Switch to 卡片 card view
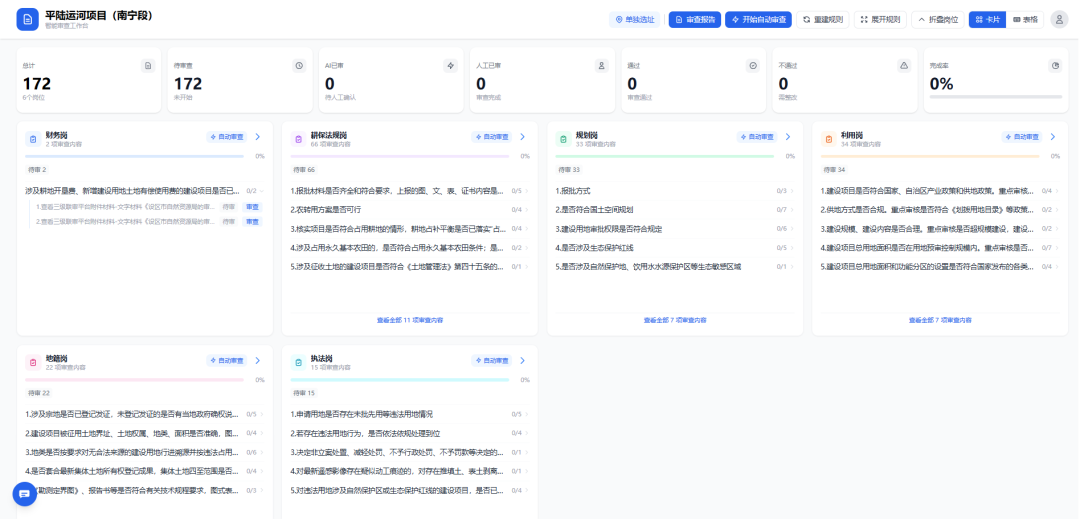1080x520 pixels. pyautogui.click(x=987, y=19)
